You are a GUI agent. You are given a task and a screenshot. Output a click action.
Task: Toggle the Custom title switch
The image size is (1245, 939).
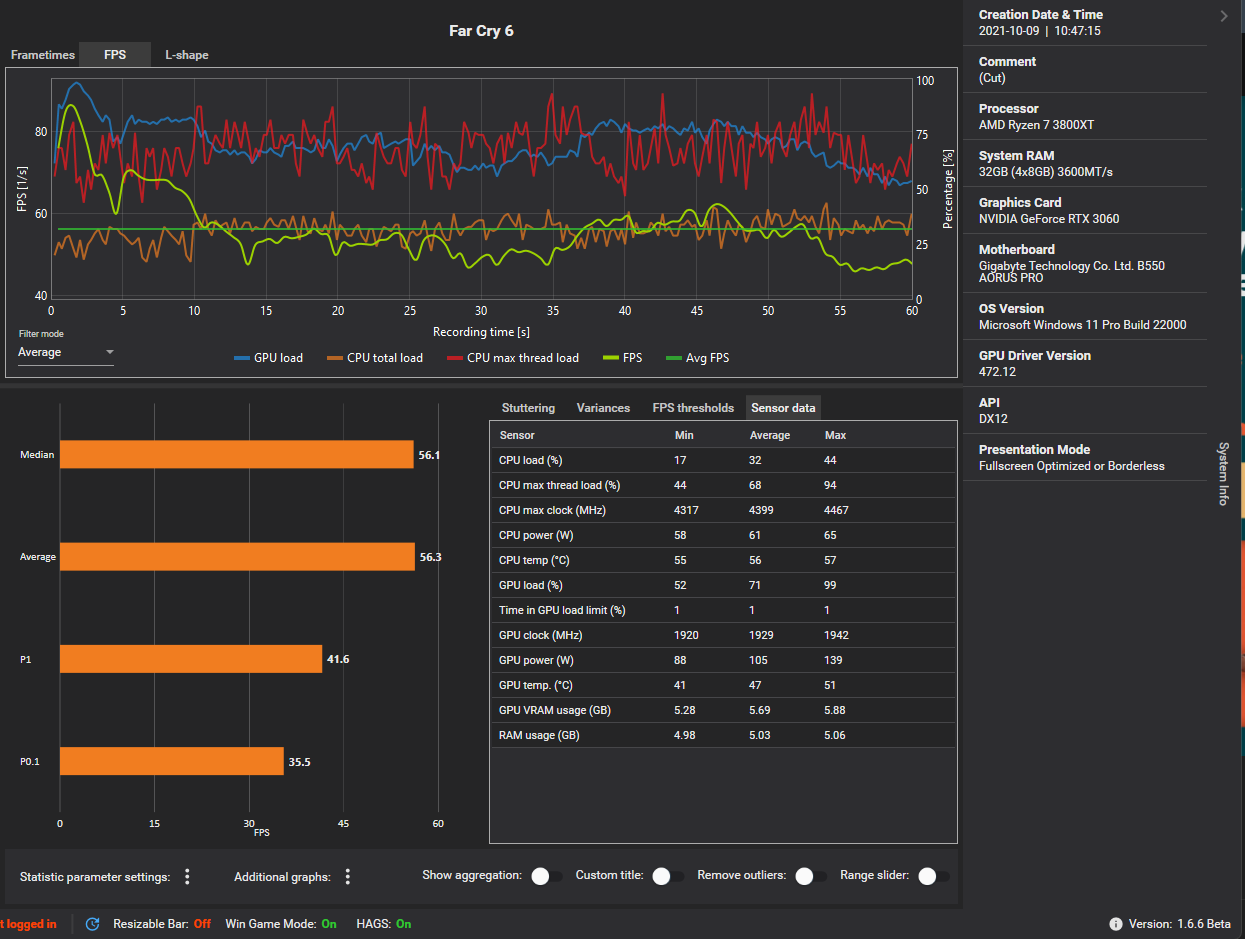pyautogui.click(x=667, y=876)
